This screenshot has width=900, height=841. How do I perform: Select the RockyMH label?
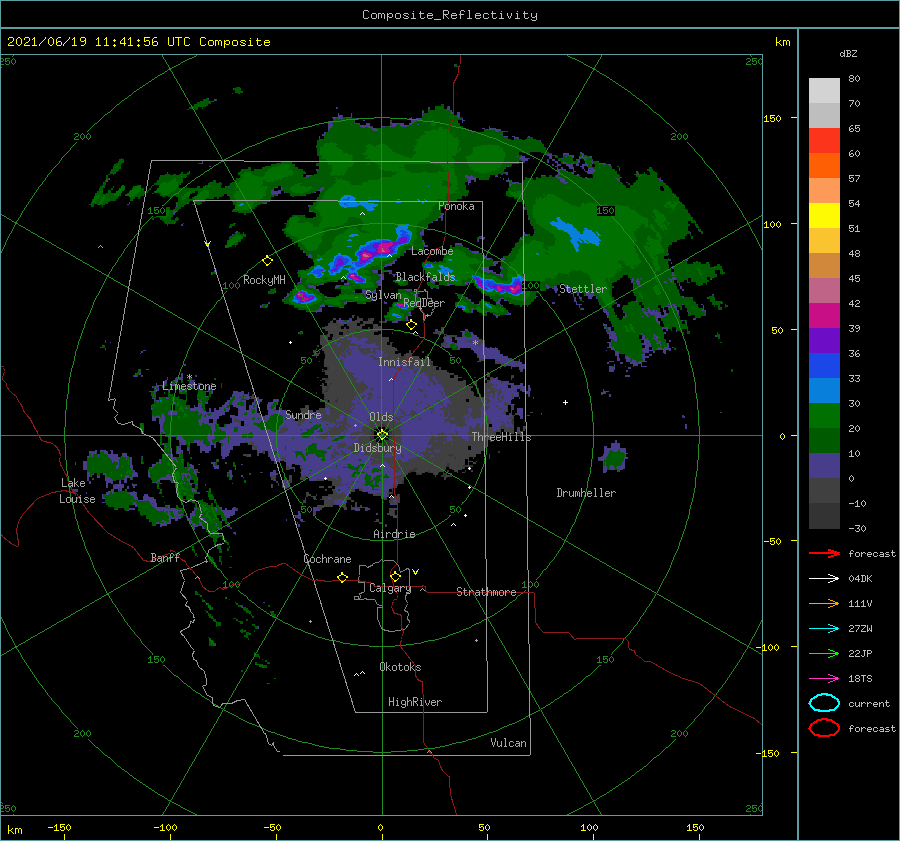(264, 280)
